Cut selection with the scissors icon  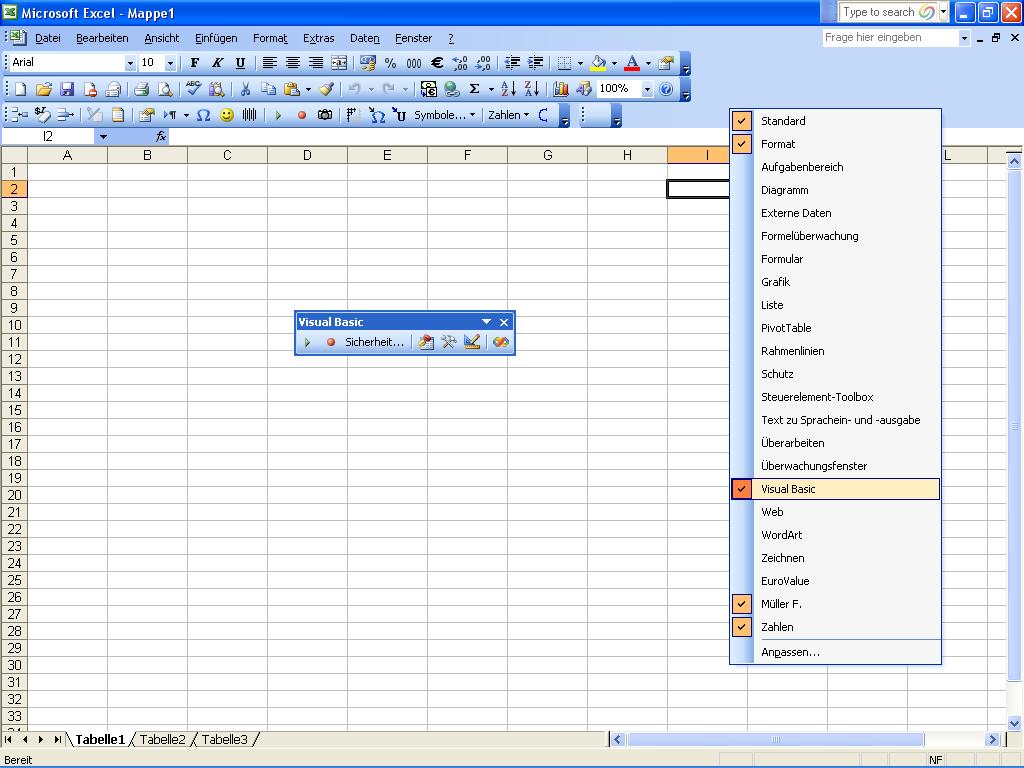tap(246, 89)
